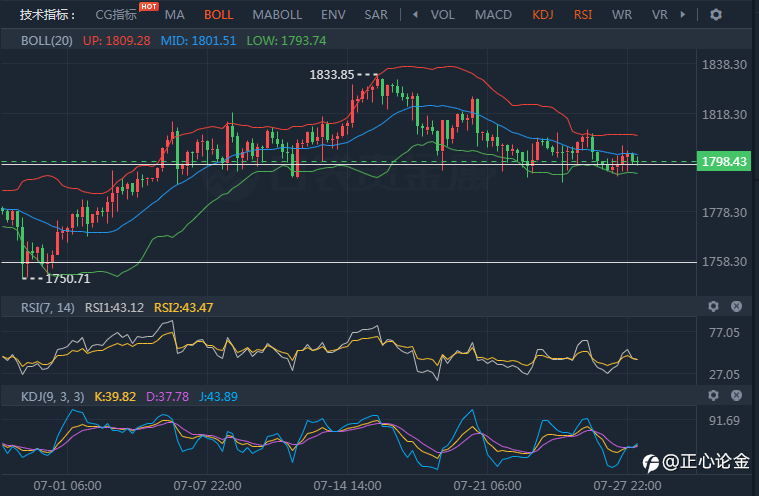759x496 pixels.
Task: Click right arrow after VR indicator
Action: pos(683,15)
